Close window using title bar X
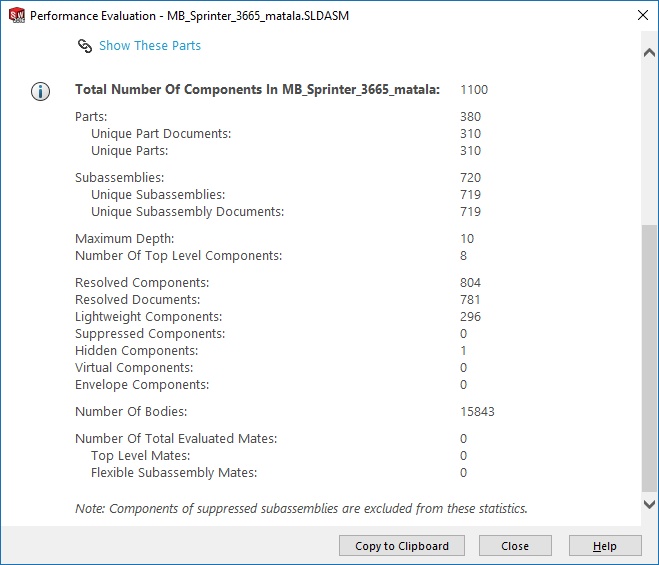659x565 pixels. click(643, 15)
